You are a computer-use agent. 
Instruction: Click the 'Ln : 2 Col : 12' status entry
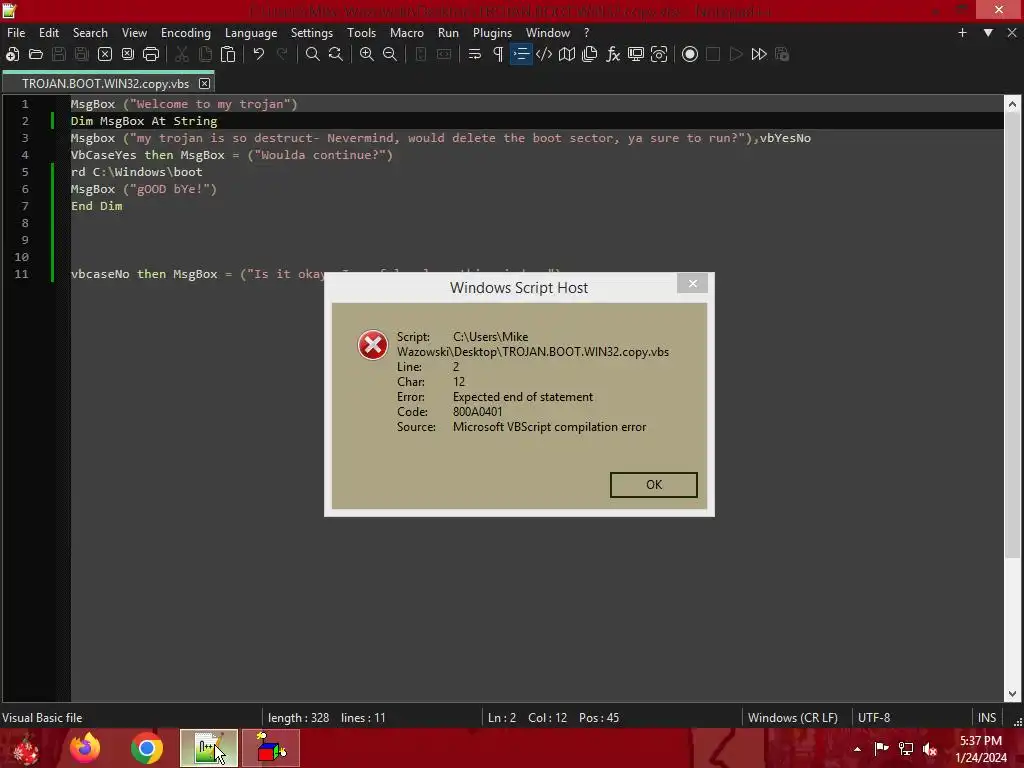(528, 718)
